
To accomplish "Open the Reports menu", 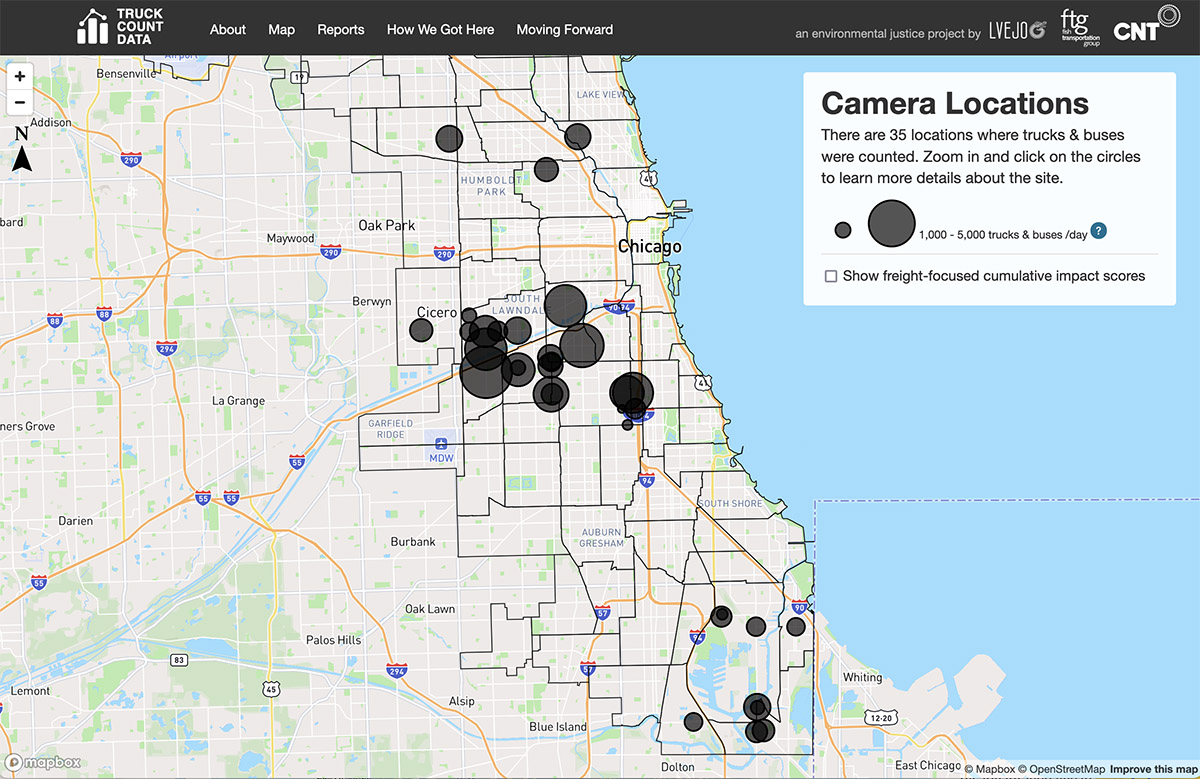I will [341, 29].
